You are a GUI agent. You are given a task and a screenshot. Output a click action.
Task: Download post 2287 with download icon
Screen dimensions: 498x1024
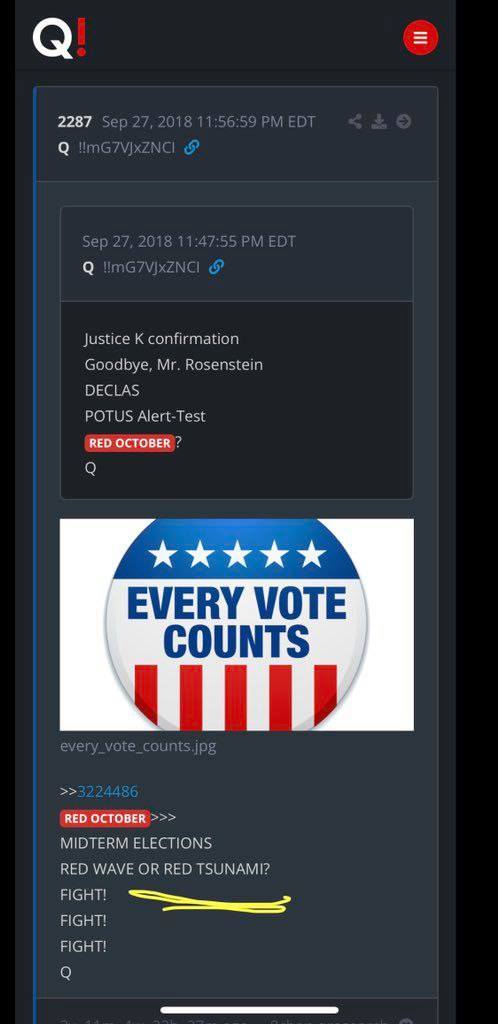379,121
